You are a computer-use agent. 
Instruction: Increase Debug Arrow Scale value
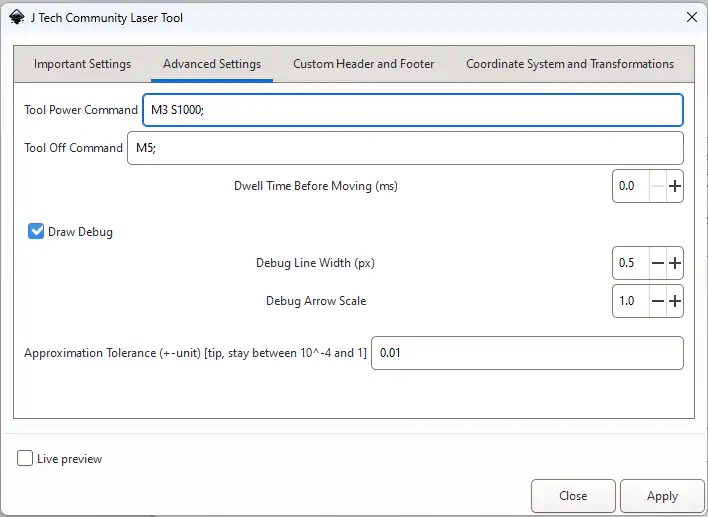(x=675, y=301)
